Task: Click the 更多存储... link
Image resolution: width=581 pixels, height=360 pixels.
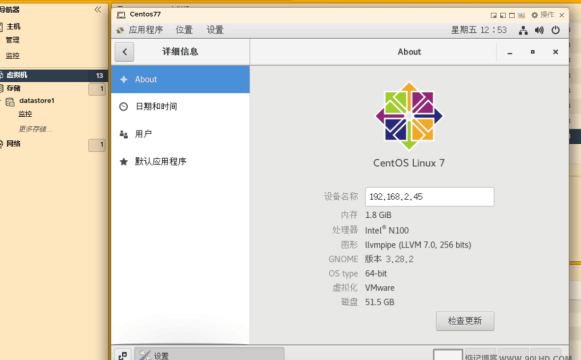Action: point(35,129)
